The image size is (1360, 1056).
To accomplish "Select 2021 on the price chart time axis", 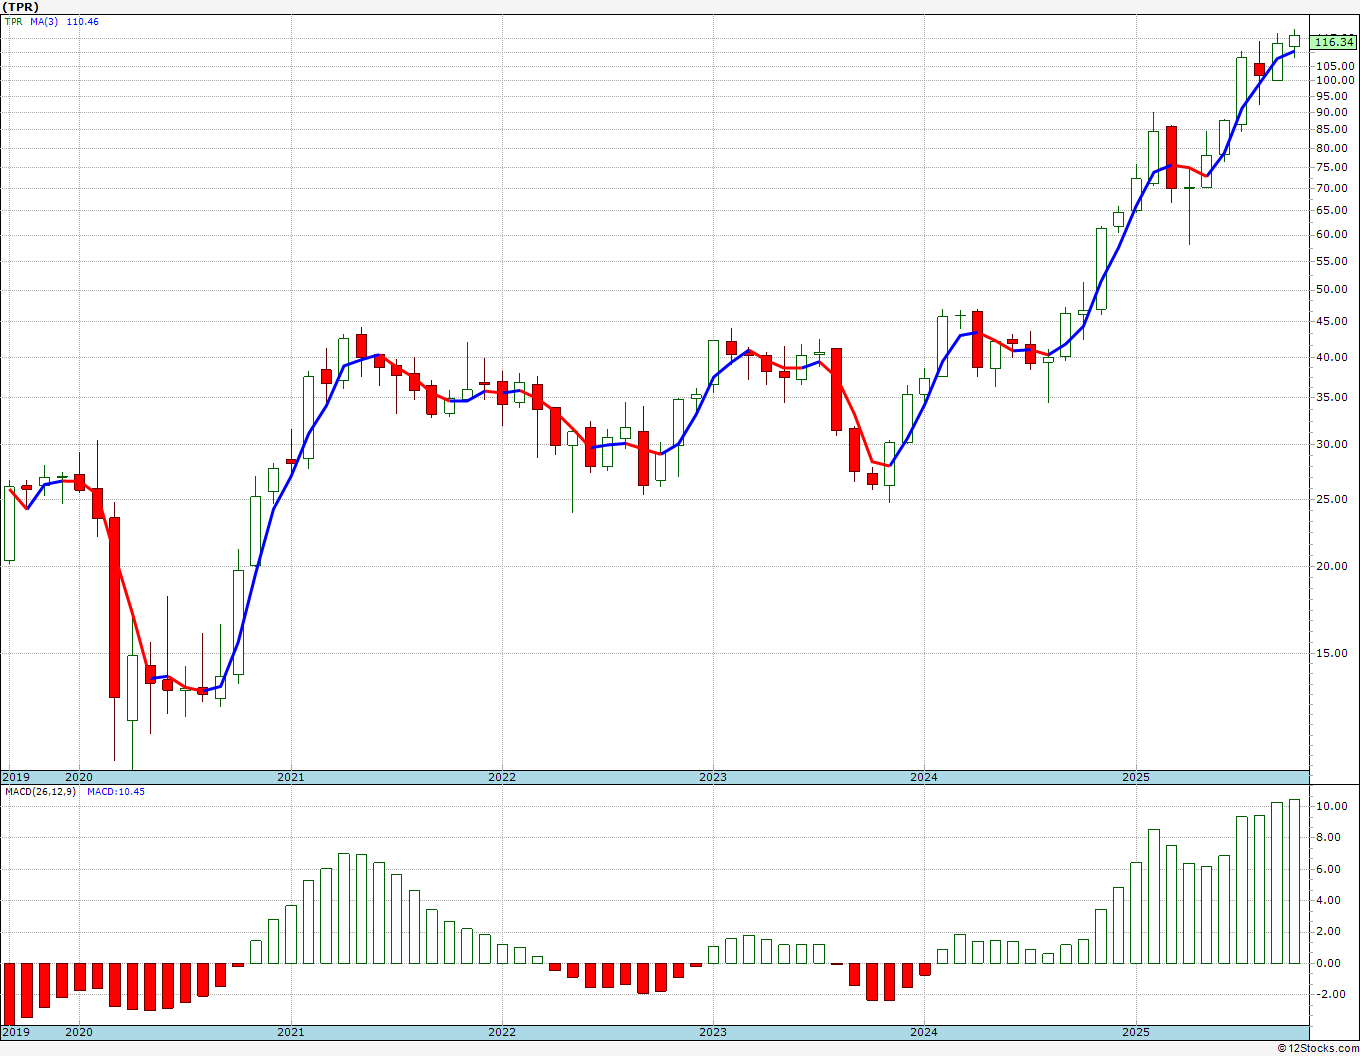I will point(290,777).
